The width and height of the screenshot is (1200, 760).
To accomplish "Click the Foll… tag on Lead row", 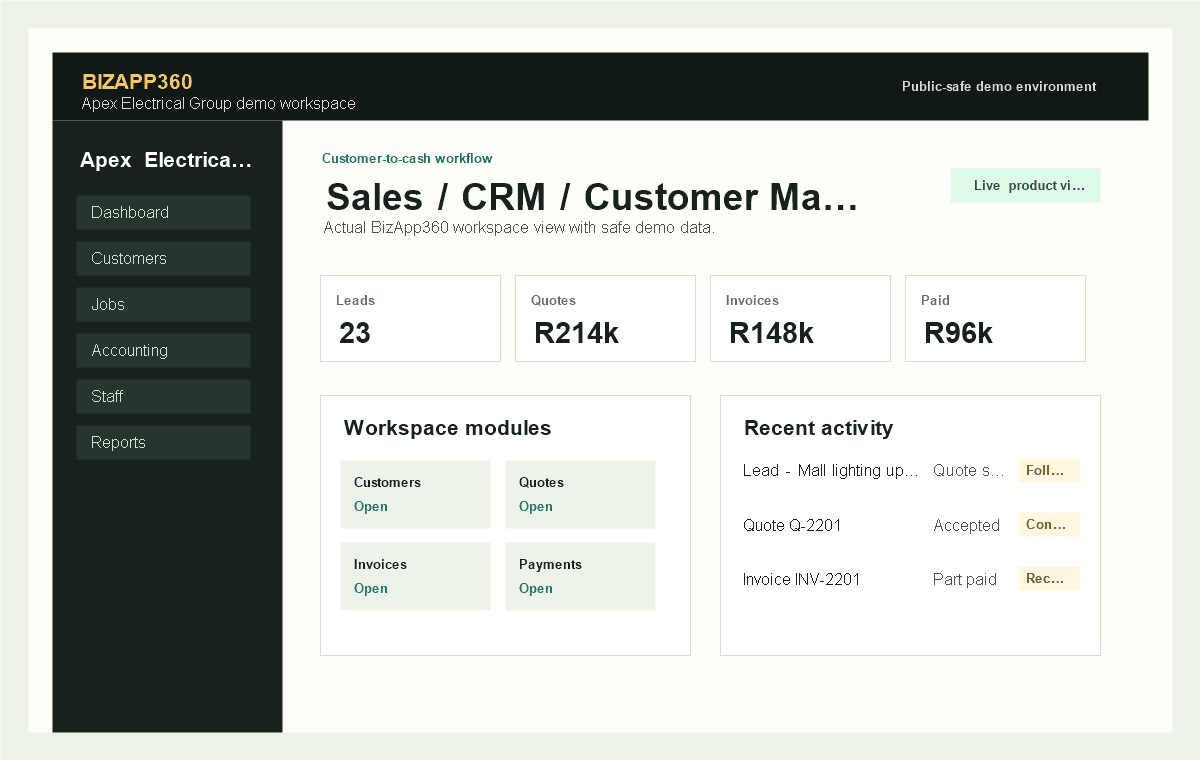I will click(x=1049, y=470).
